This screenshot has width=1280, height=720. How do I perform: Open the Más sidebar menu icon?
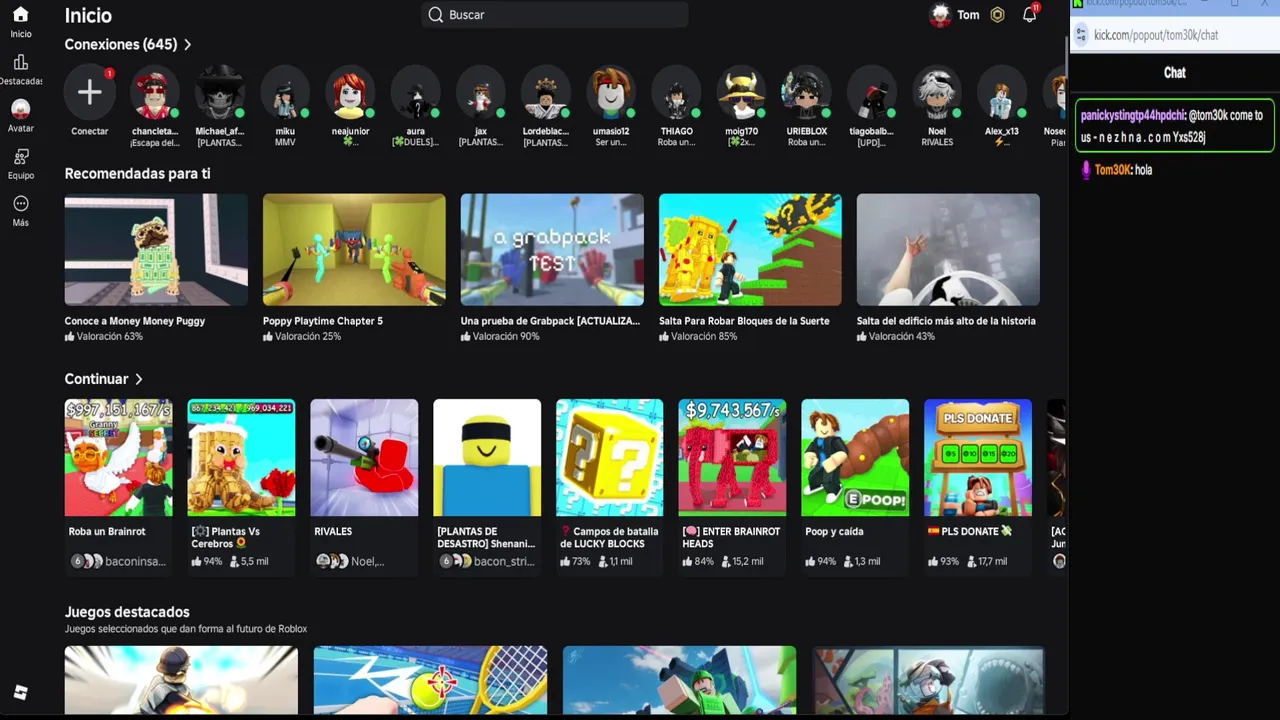click(20, 204)
